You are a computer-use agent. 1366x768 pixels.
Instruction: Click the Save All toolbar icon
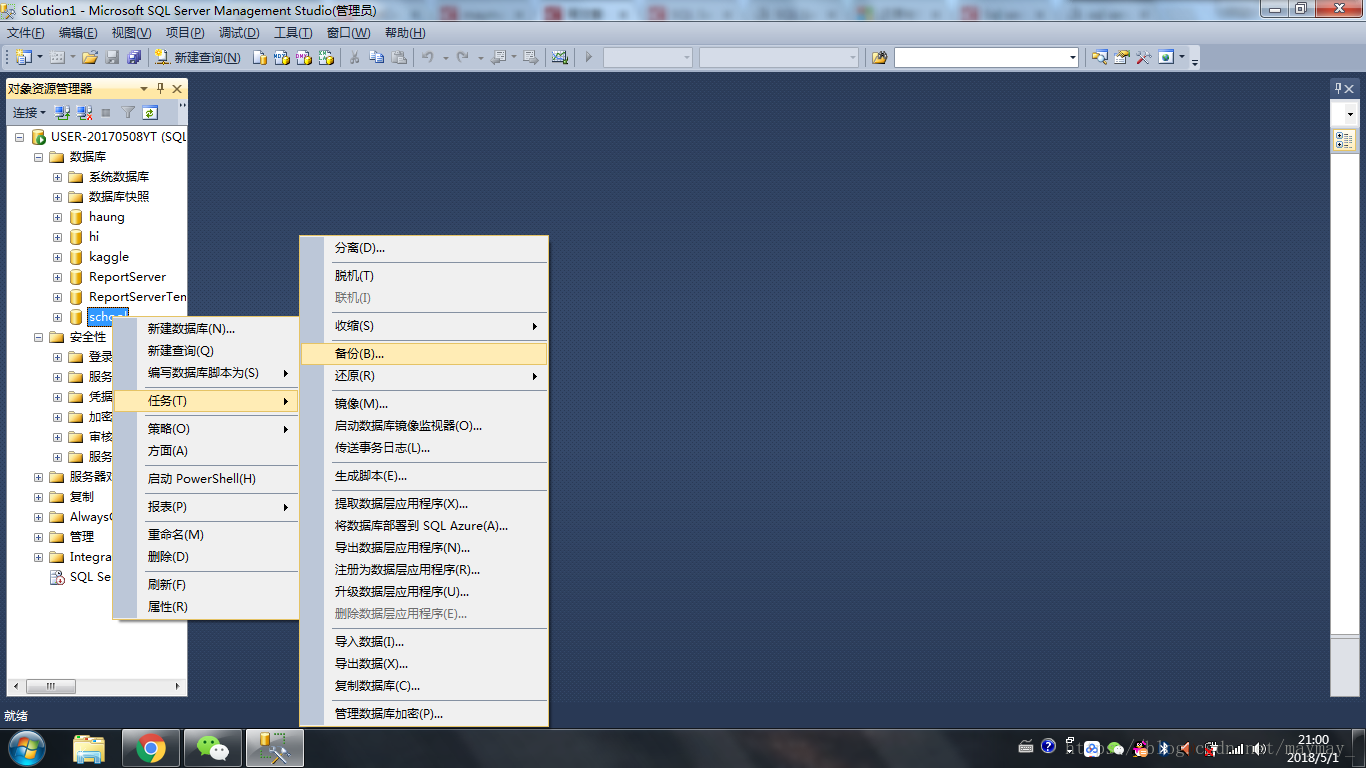tap(134, 57)
